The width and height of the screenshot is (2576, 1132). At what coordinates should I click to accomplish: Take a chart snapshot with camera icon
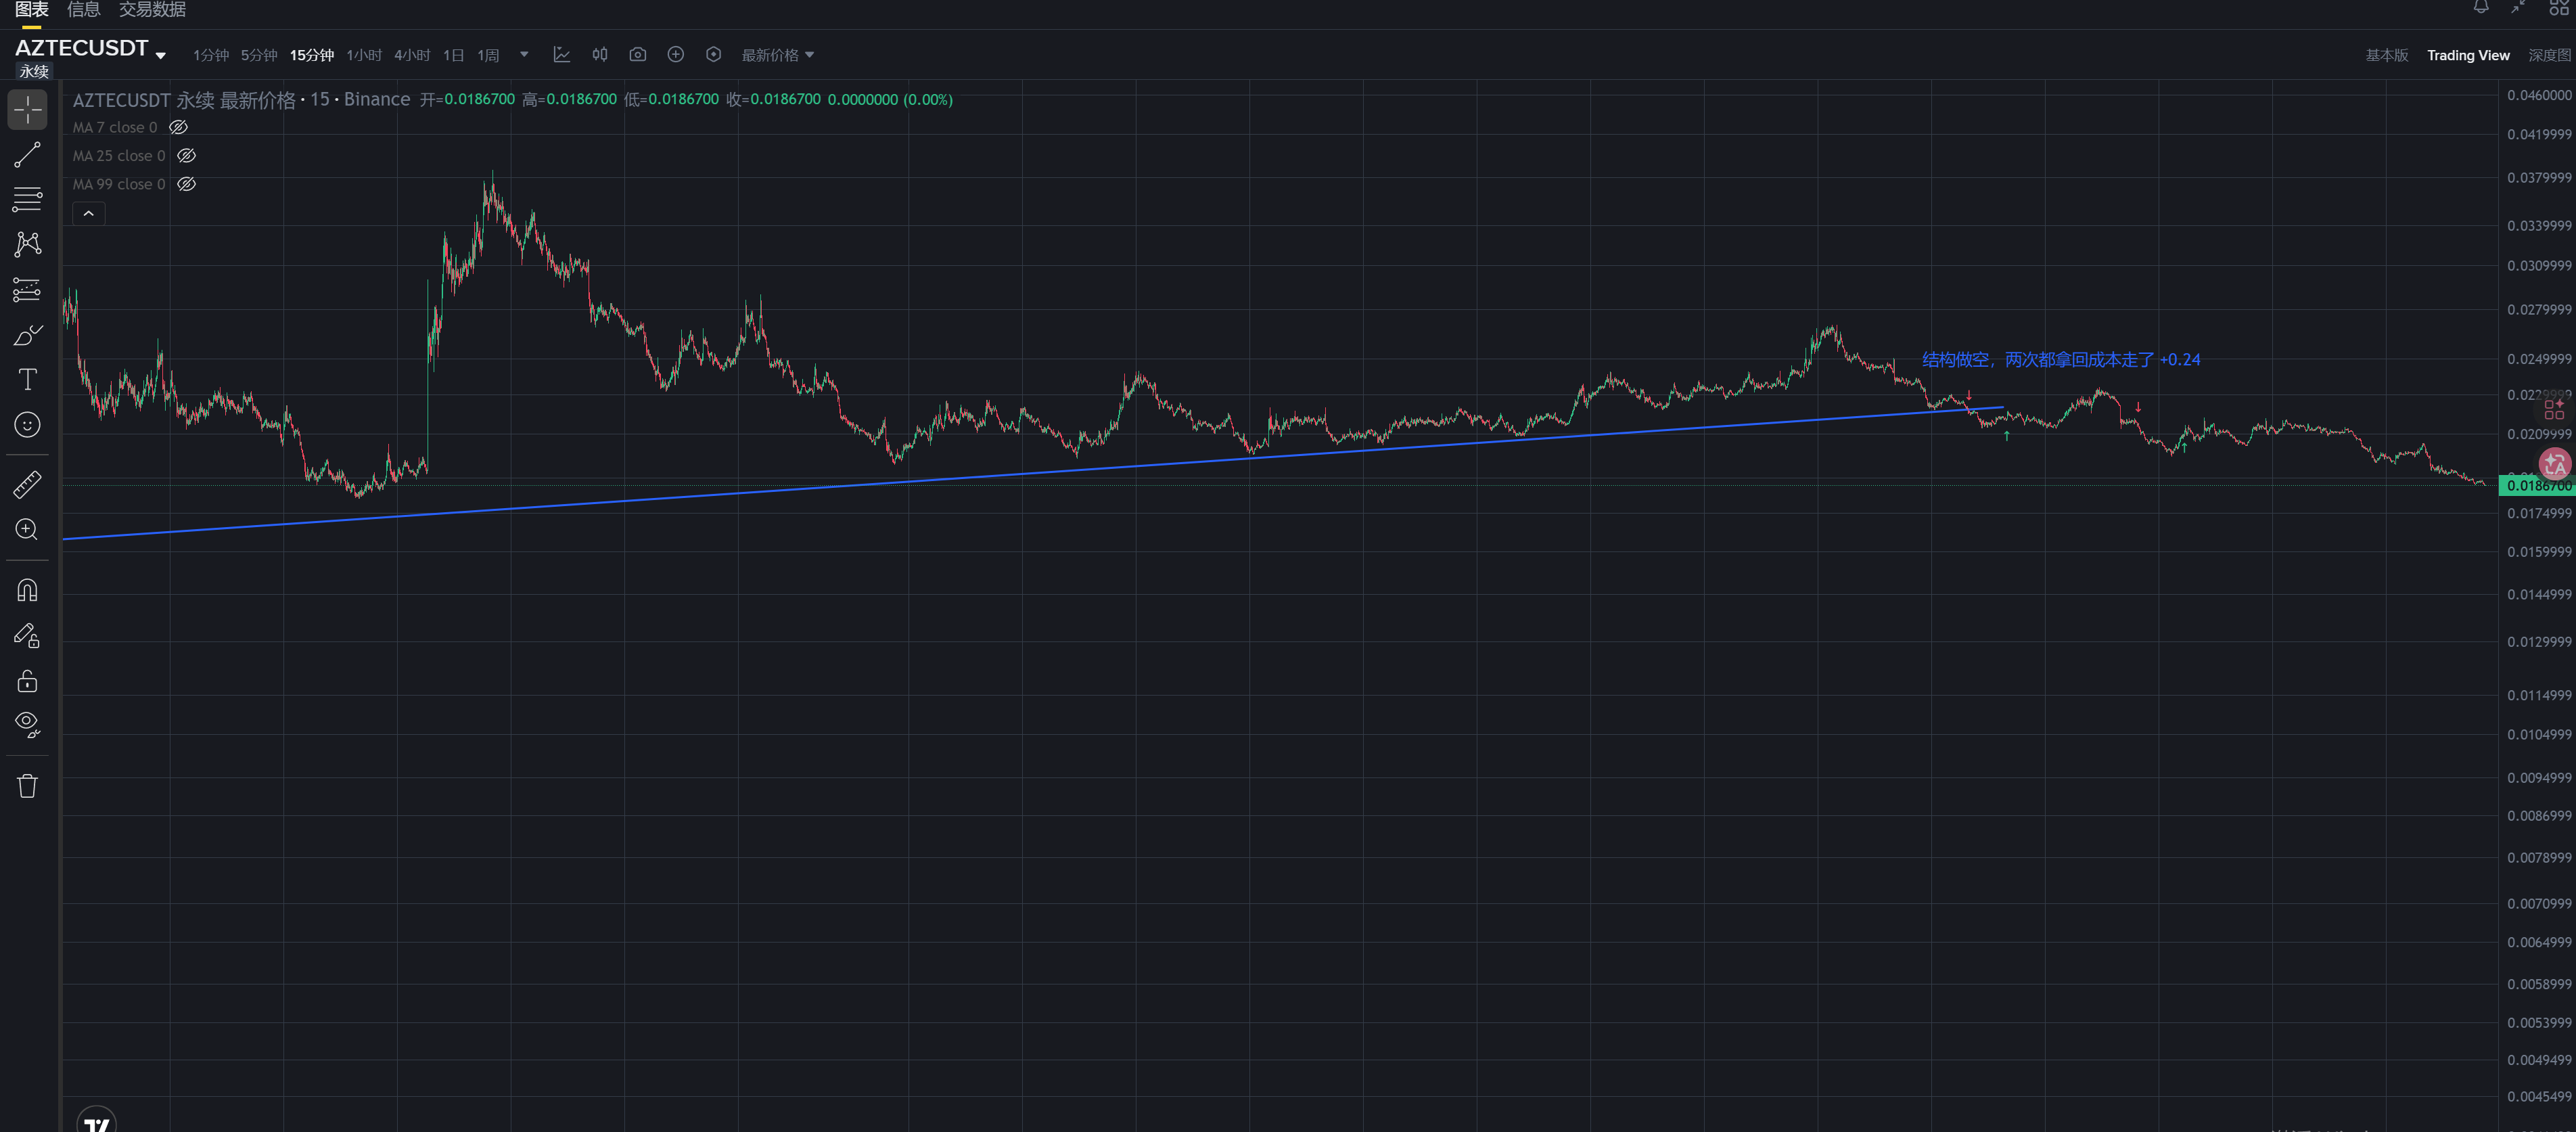[637, 55]
